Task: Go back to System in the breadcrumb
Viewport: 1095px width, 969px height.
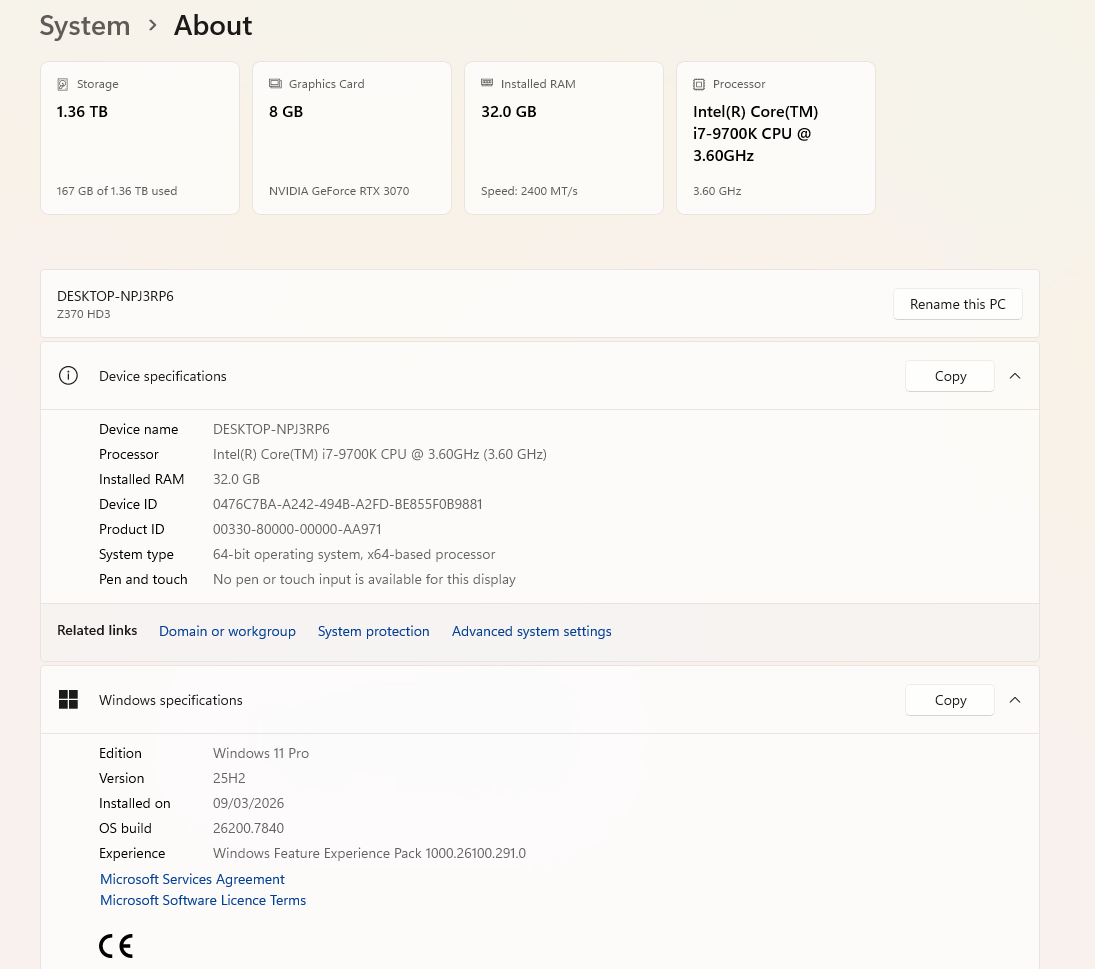Action: tap(85, 26)
